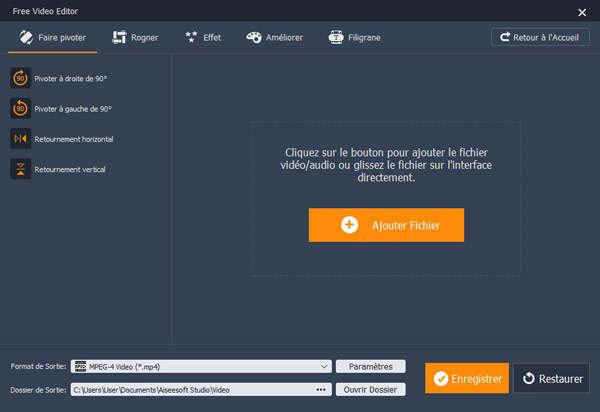Open the MPEG-4 Video format combo box
This screenshot has height=412, width=600.
tap(201, 366)
